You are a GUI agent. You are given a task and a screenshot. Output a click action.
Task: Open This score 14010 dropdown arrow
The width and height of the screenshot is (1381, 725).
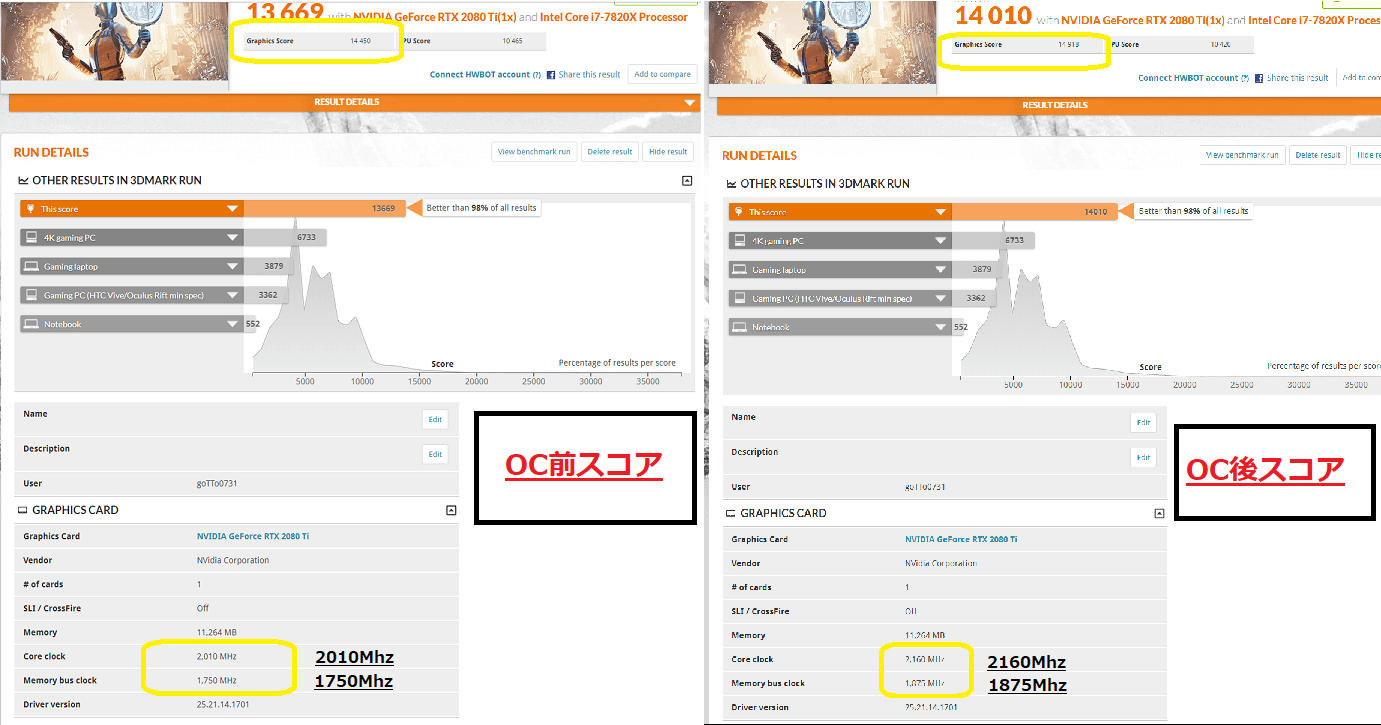tap(940, 212)
